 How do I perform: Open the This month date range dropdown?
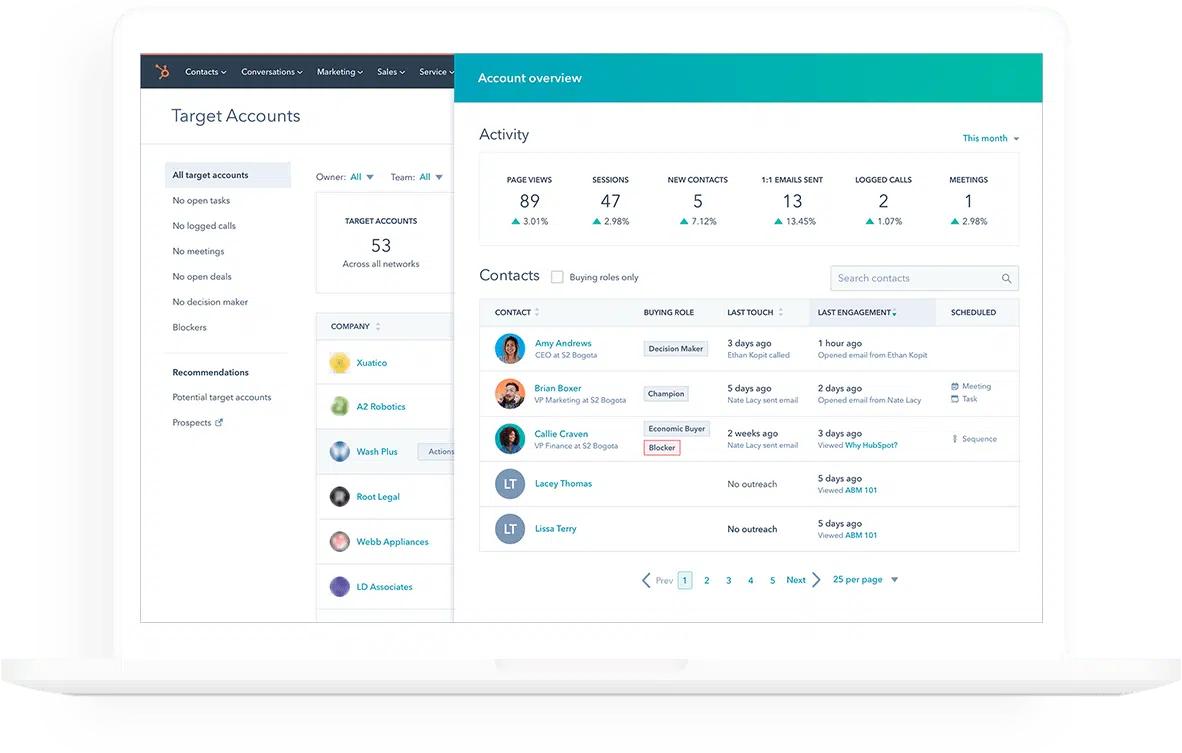point(990,139)
